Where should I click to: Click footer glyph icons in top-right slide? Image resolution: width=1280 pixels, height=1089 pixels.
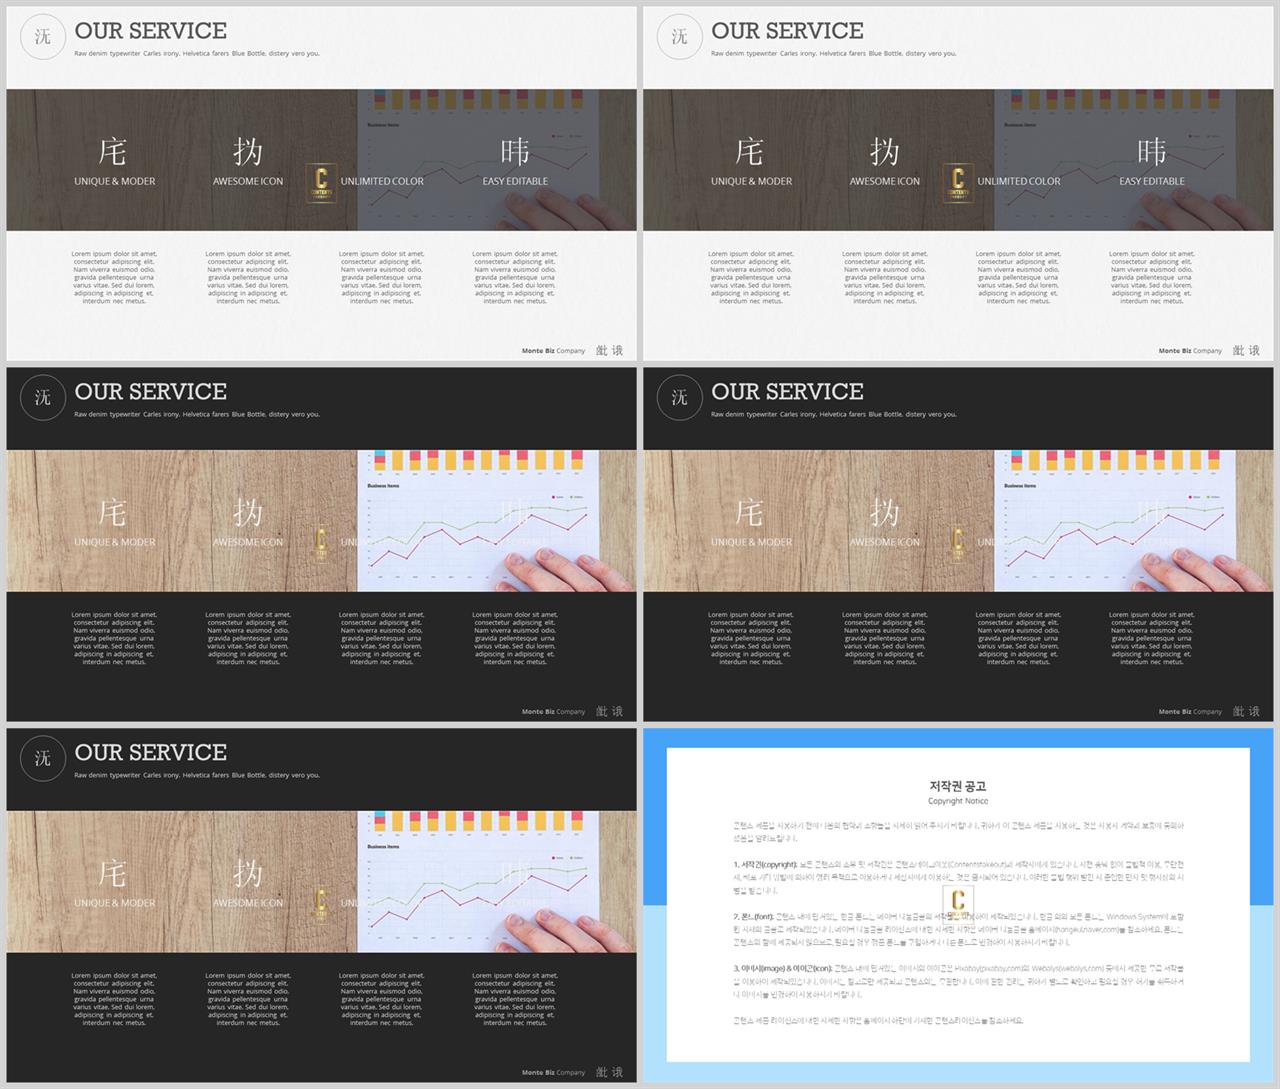point(1246,351)
